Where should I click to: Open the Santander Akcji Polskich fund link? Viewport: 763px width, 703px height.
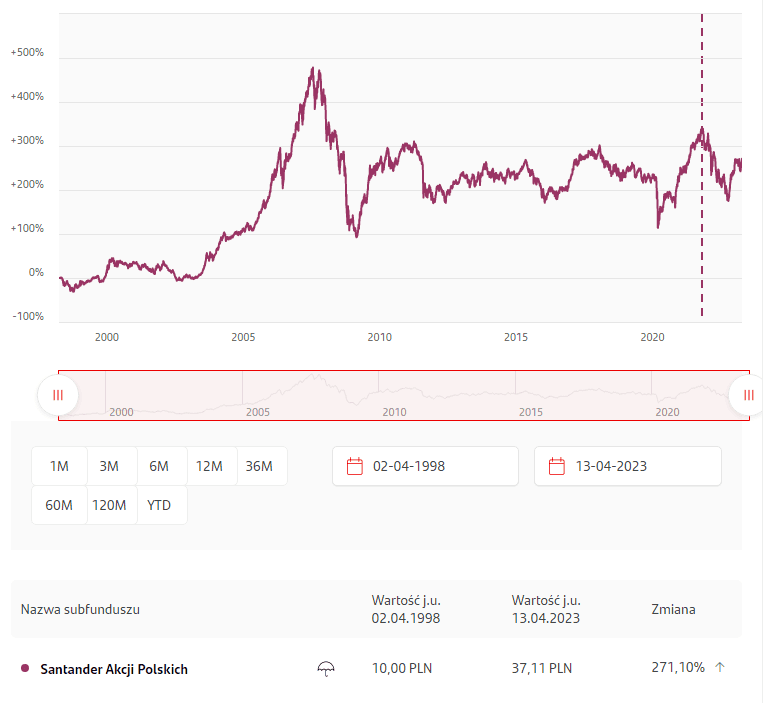[x=114, y=669]
